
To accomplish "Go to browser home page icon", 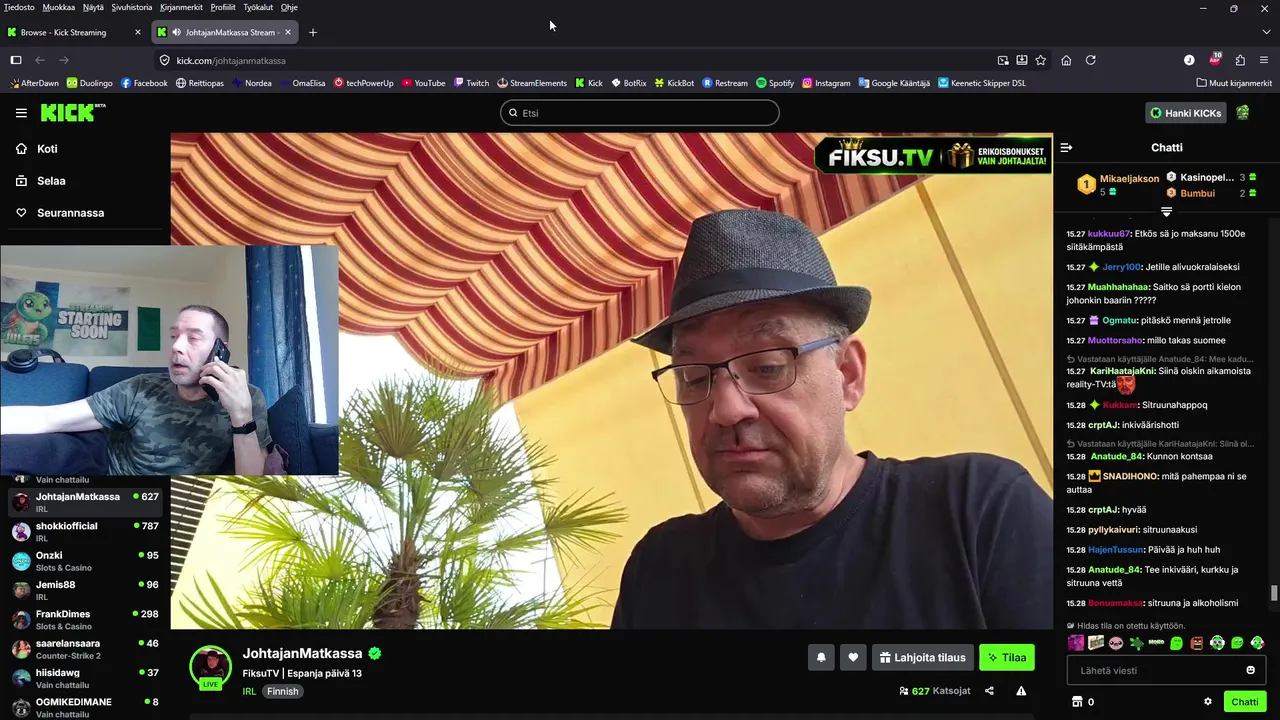I will [1066, 60].
